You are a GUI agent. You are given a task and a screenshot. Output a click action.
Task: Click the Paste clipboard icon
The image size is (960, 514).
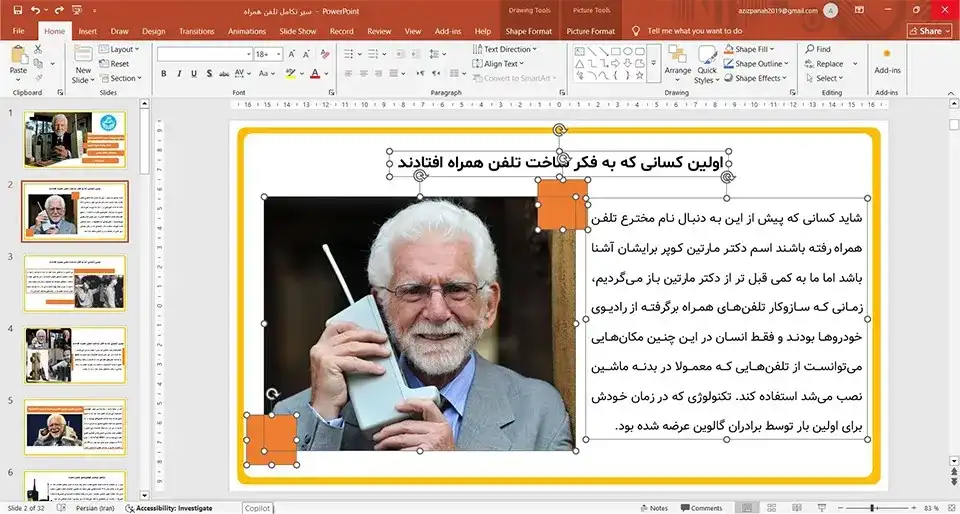(18, 54)
